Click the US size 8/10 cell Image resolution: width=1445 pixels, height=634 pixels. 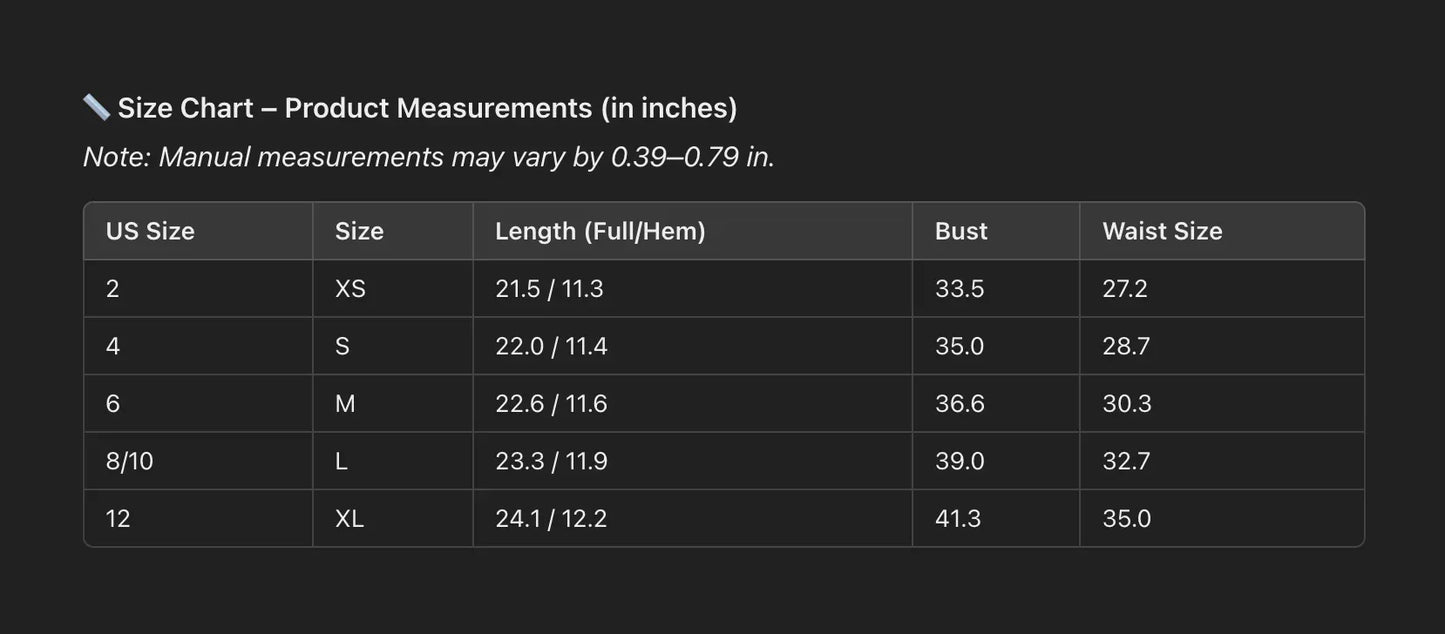point(130,461)
